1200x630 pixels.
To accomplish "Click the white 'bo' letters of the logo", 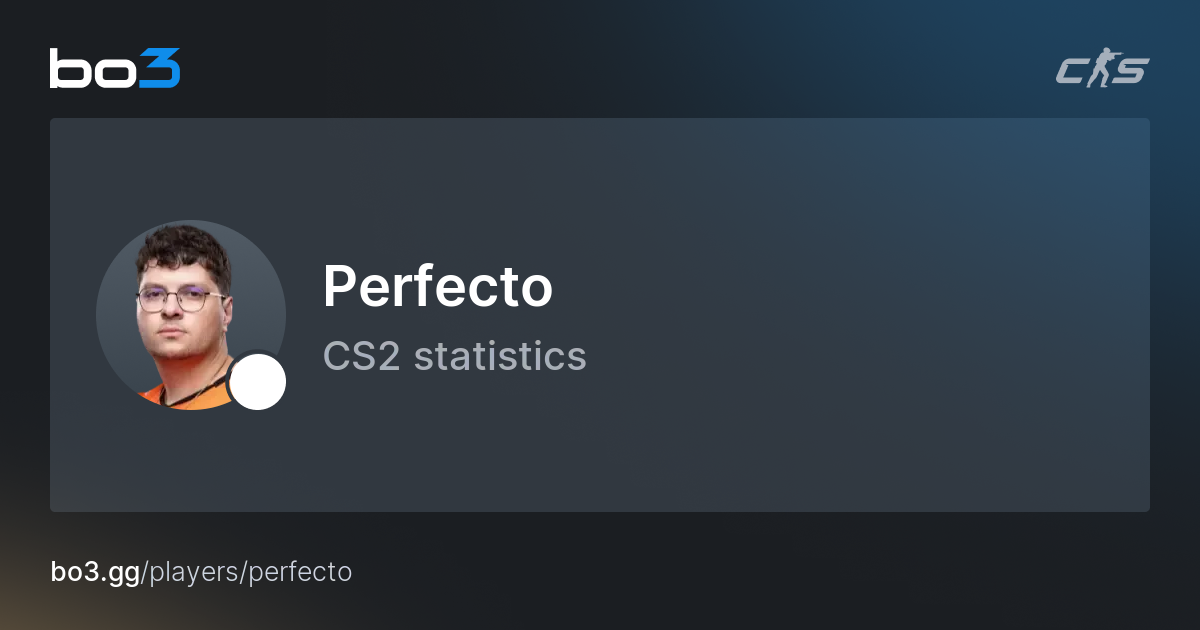I will click(94, 69).
